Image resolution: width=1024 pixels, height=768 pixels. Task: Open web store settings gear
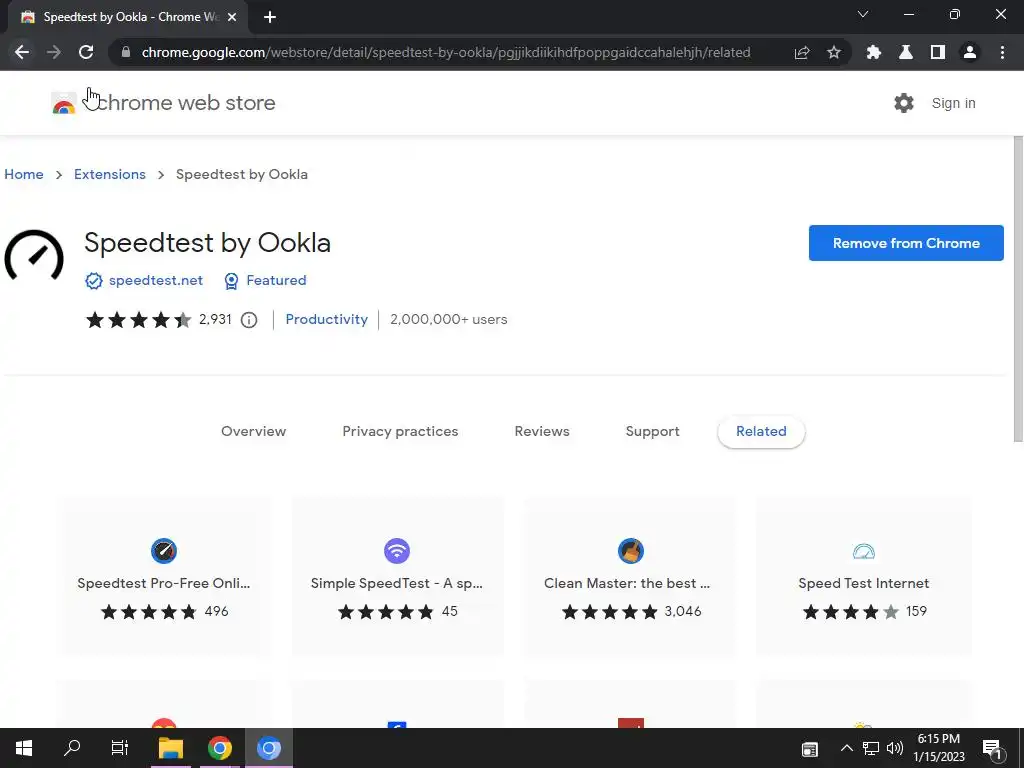coord(904,103)
